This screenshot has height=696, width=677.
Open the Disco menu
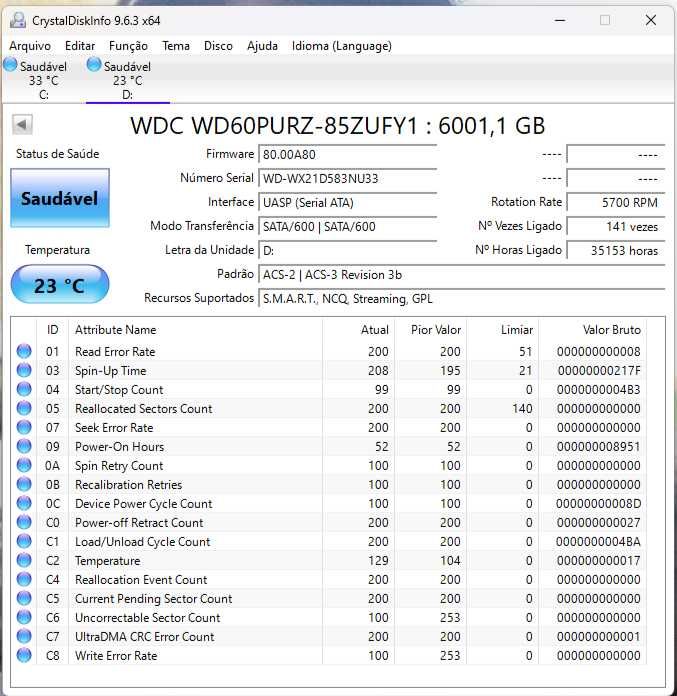(218, 46)
